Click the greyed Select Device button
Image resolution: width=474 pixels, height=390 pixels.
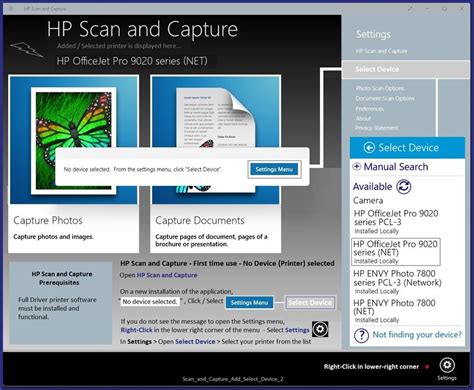pyautogui.click(x=310, y=303)
